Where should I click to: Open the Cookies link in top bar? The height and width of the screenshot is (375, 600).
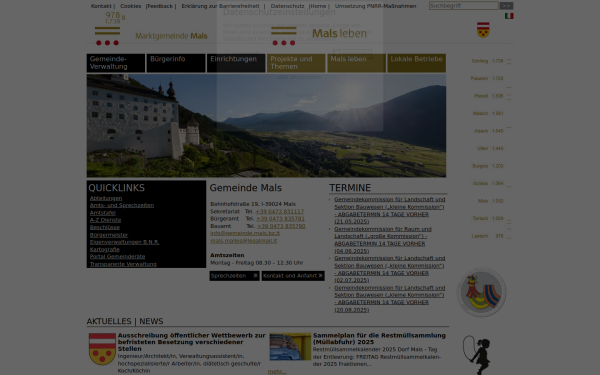130,6
